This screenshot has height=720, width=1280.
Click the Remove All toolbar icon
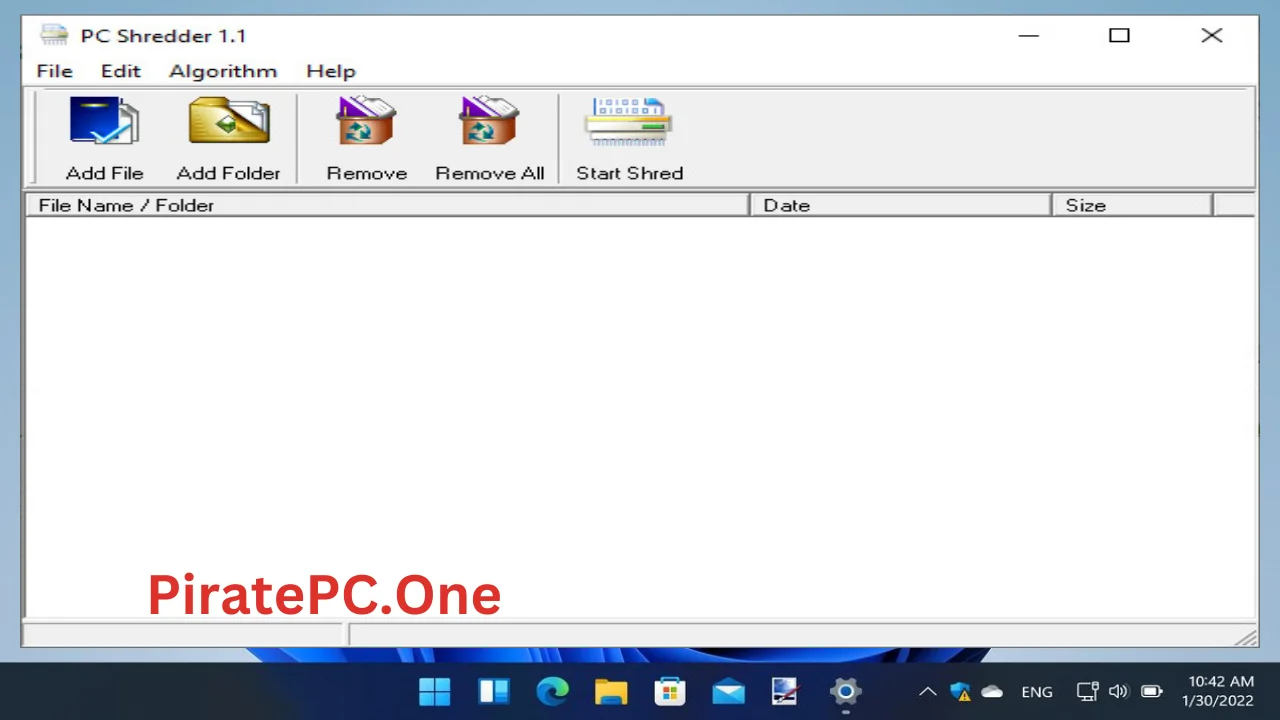[x=489, y=122]
